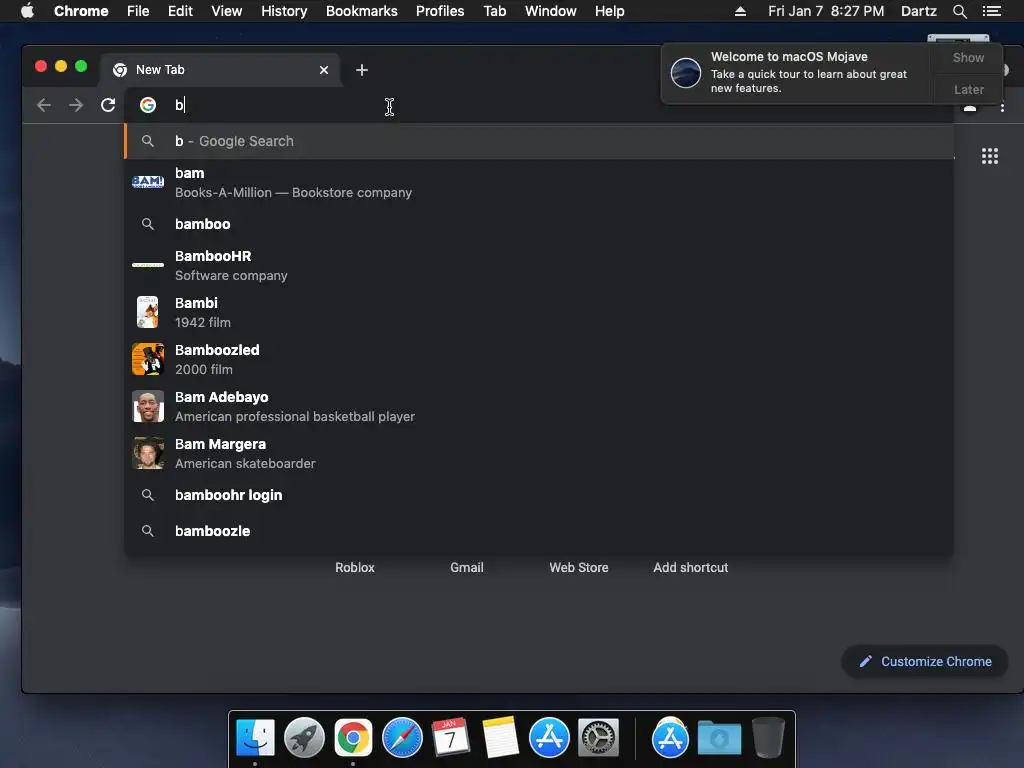Click the Bamboozled film poster thumbnail

pos(148,359)
